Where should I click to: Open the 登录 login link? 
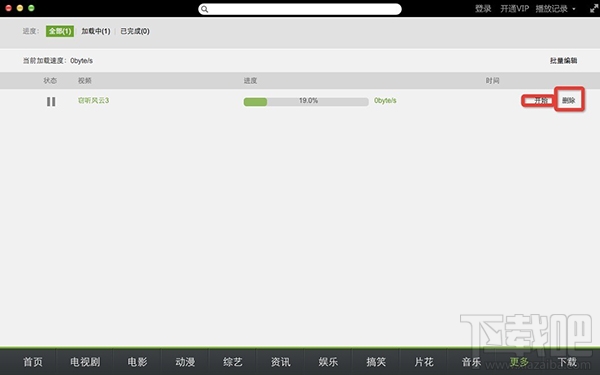coord(483,8)
